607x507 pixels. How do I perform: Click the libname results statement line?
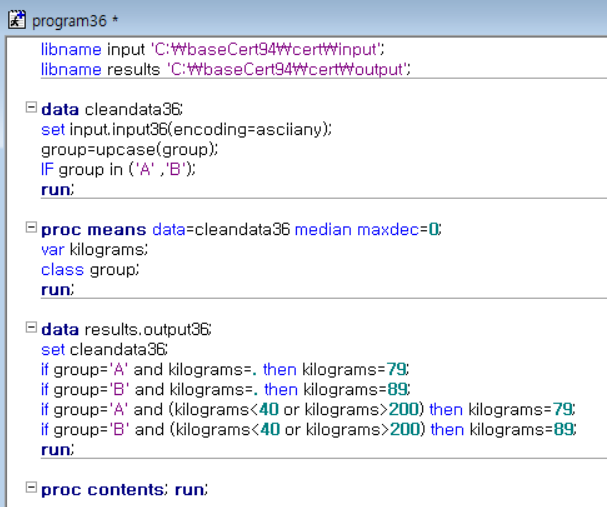(226, 70)
